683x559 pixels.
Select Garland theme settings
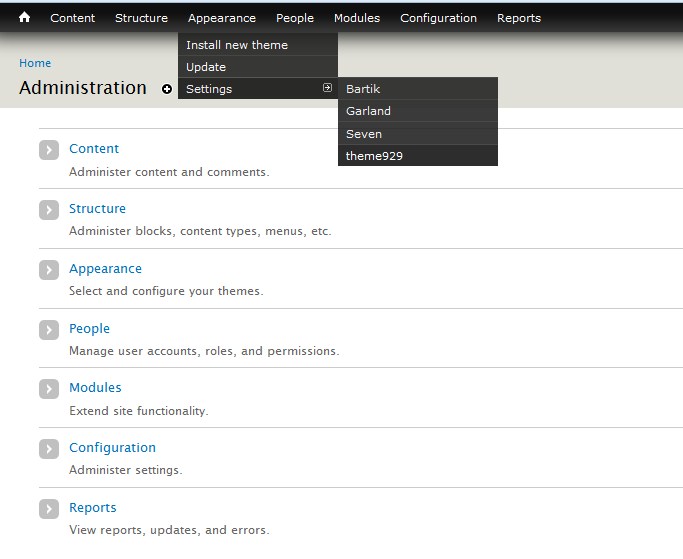(418, 111)
